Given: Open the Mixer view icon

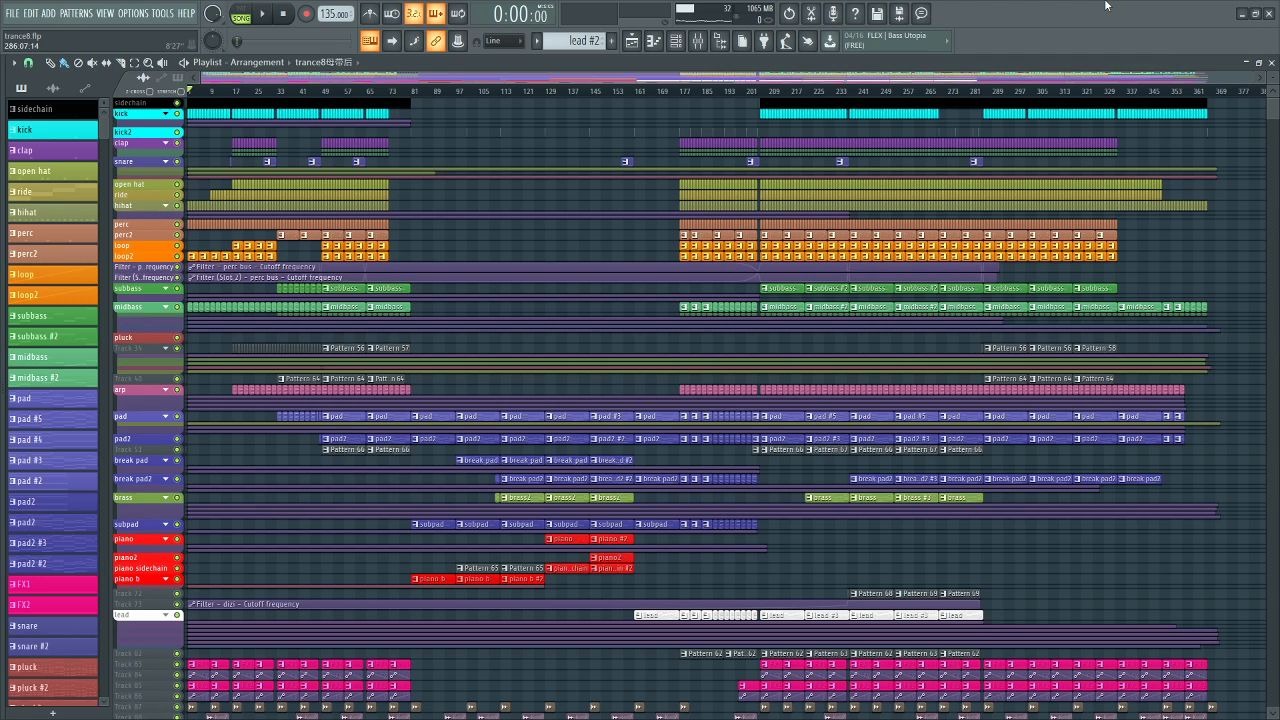Looking at the screenshot, I should pos(697,41).
